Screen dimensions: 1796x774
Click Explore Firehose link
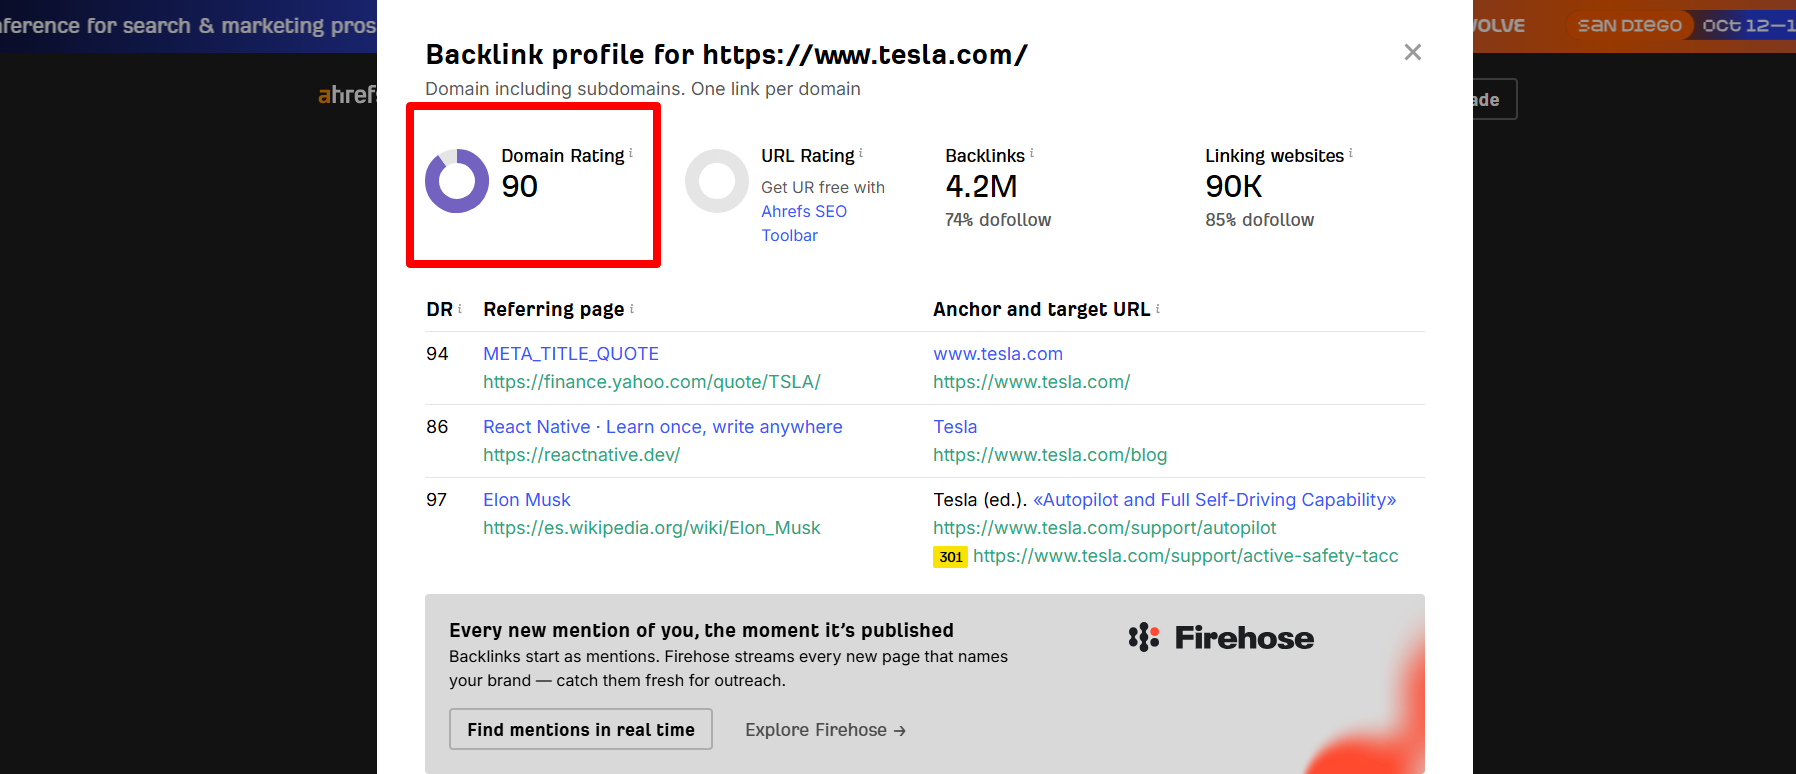[x=826, y=730]
